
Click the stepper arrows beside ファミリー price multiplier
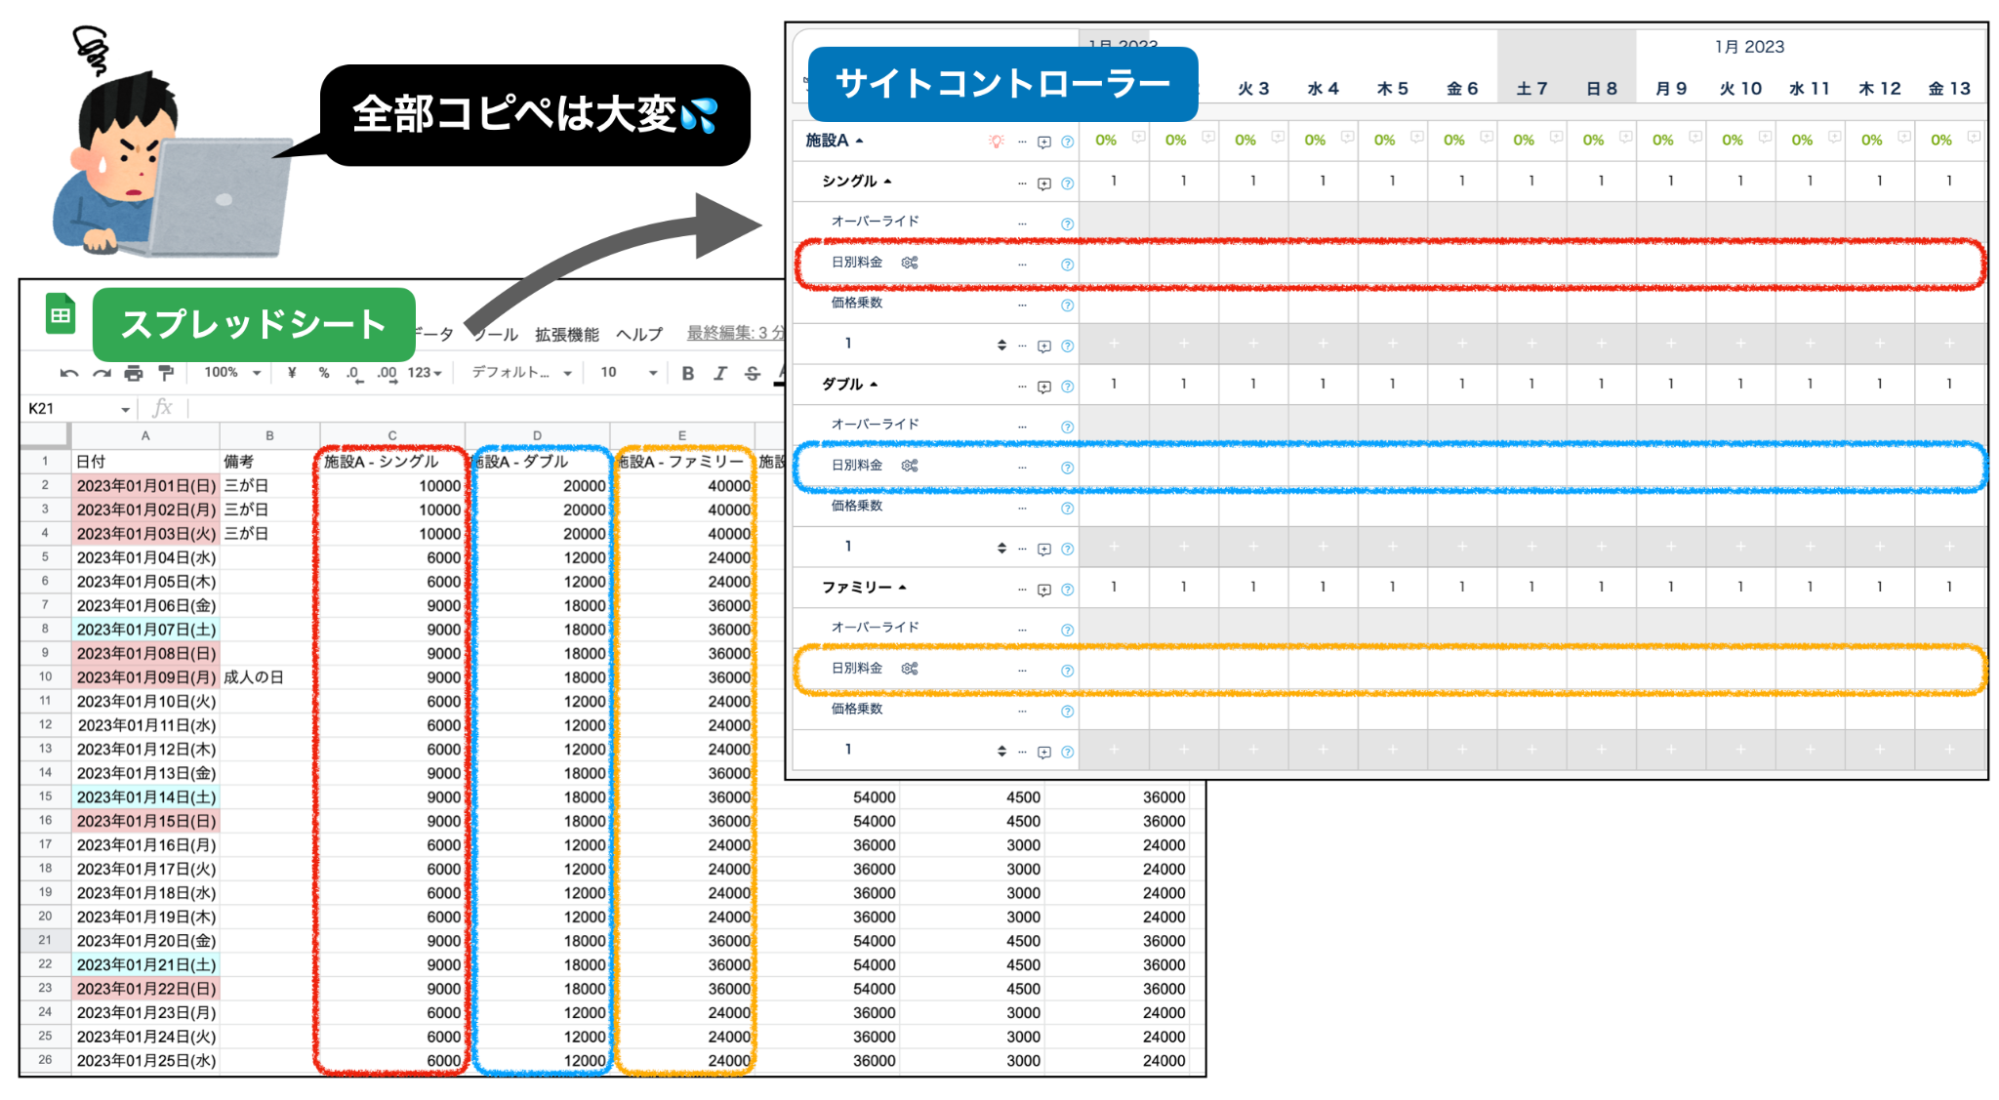pos(1001,750)
